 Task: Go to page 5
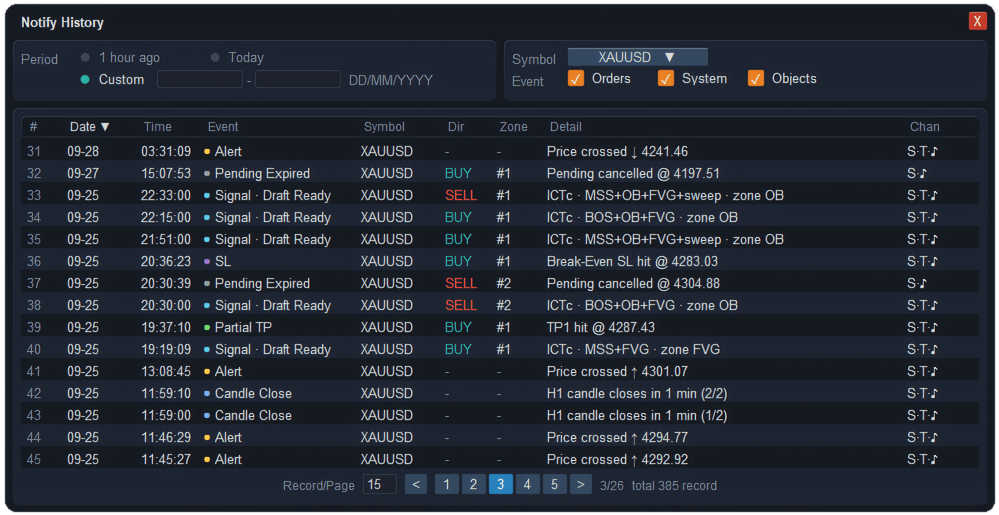coord(555,484)
